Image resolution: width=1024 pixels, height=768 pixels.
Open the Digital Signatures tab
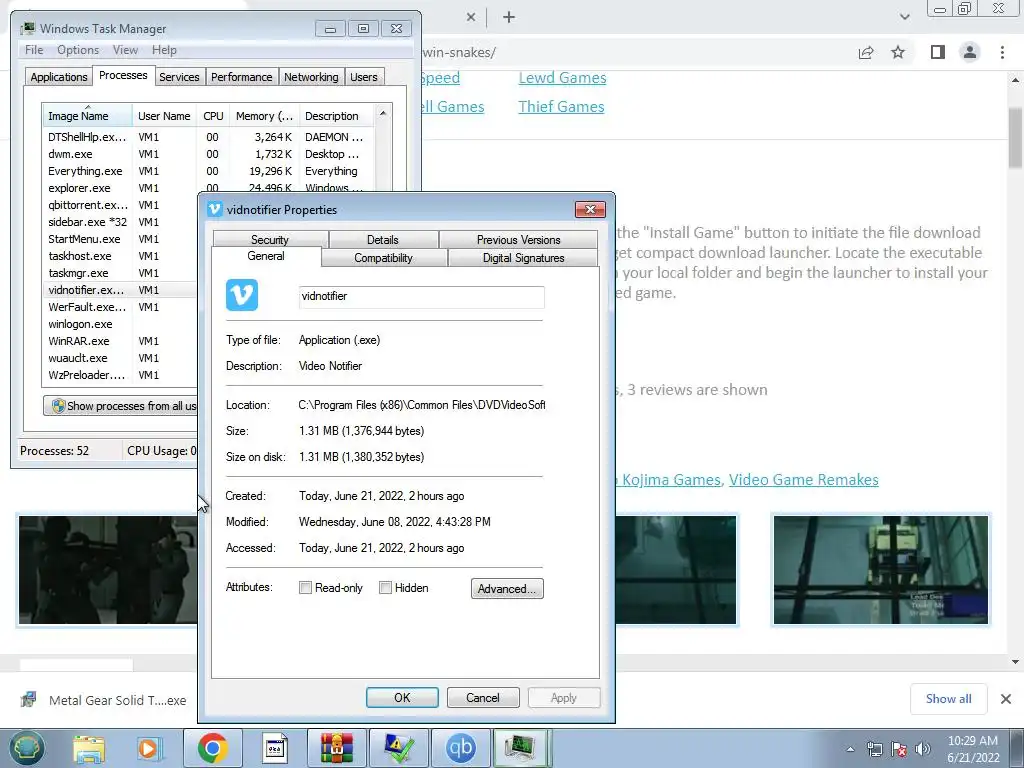pos(523,258)
